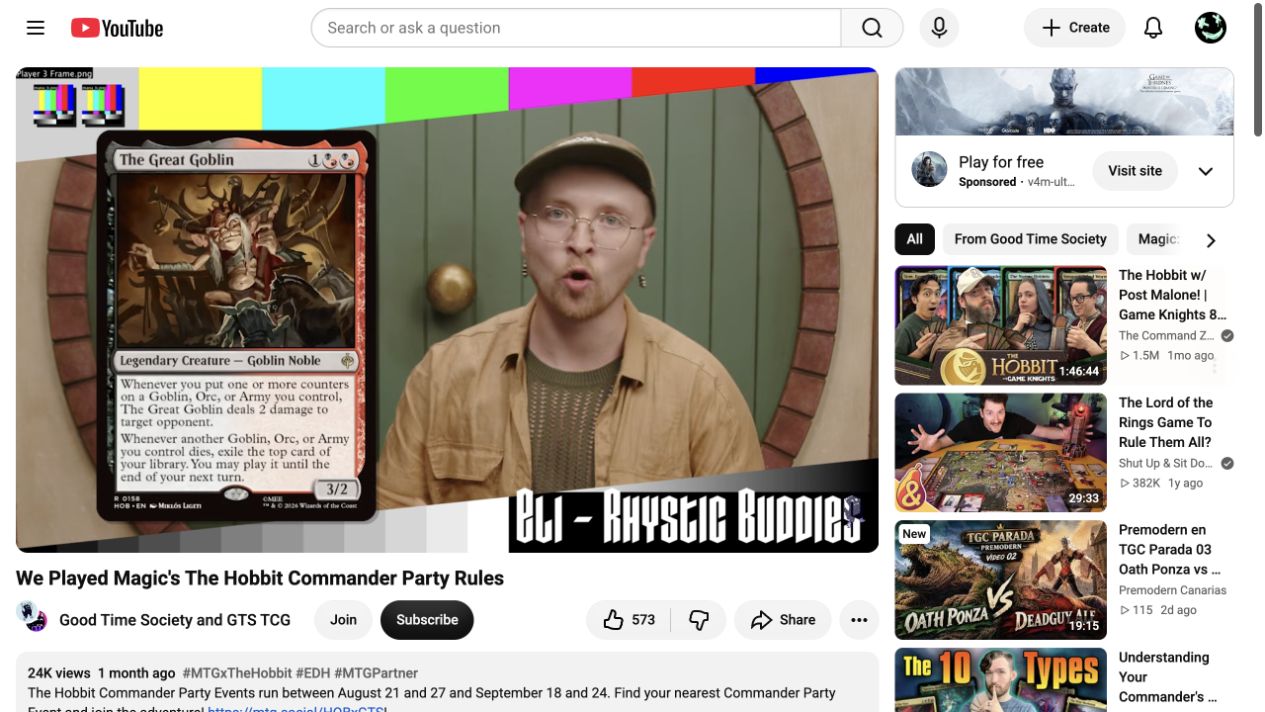This screenshot has width=1265, height=712.
Task: Click the Shut Up & Sit Down channel name
Action: click(1165, 463)
